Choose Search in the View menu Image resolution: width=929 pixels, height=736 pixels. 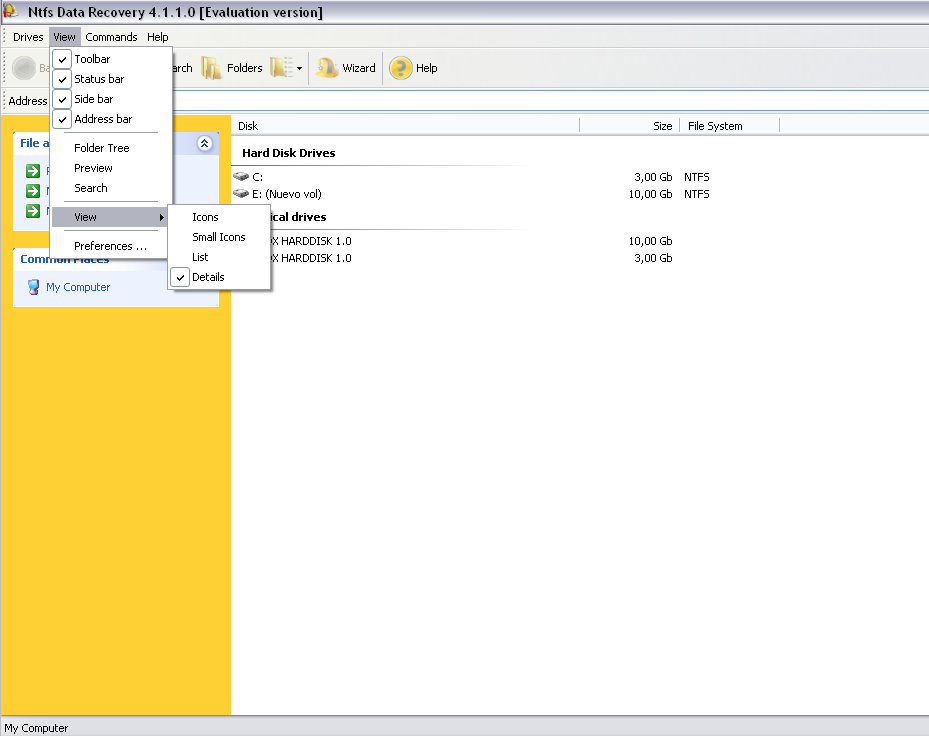pyautogui.click(x=110, y=188)
